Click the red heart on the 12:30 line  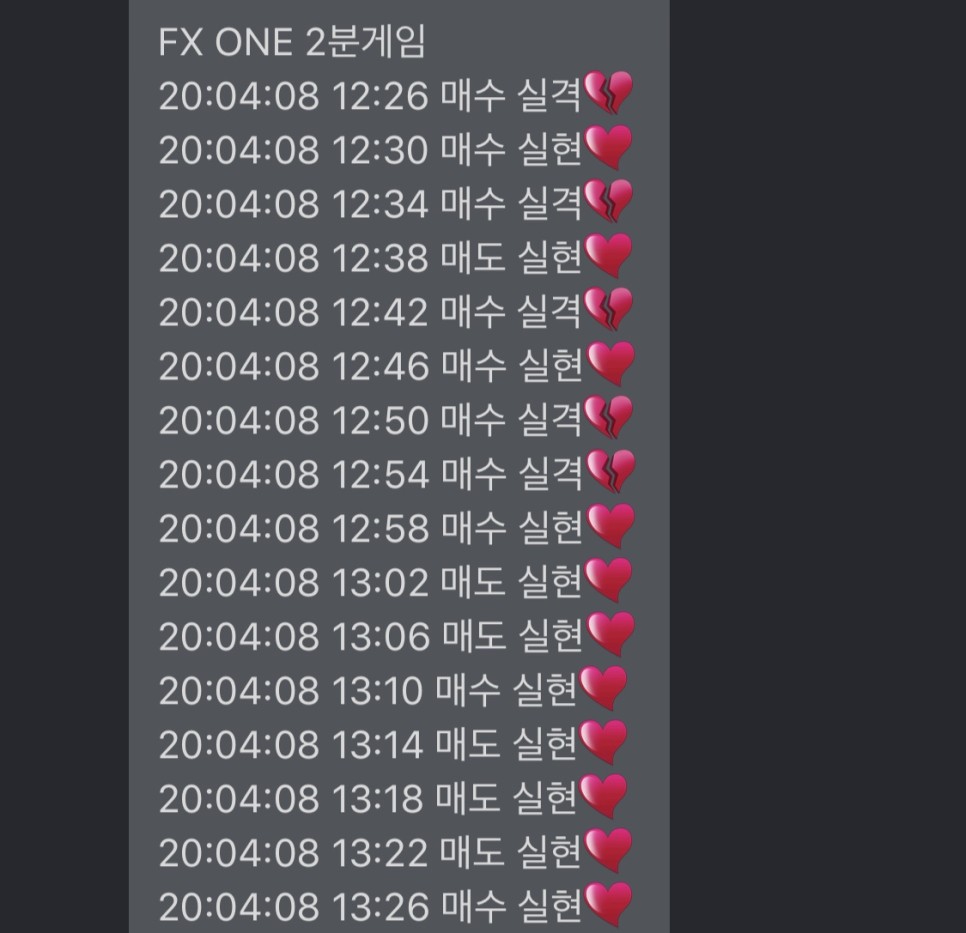coord(608,147)
